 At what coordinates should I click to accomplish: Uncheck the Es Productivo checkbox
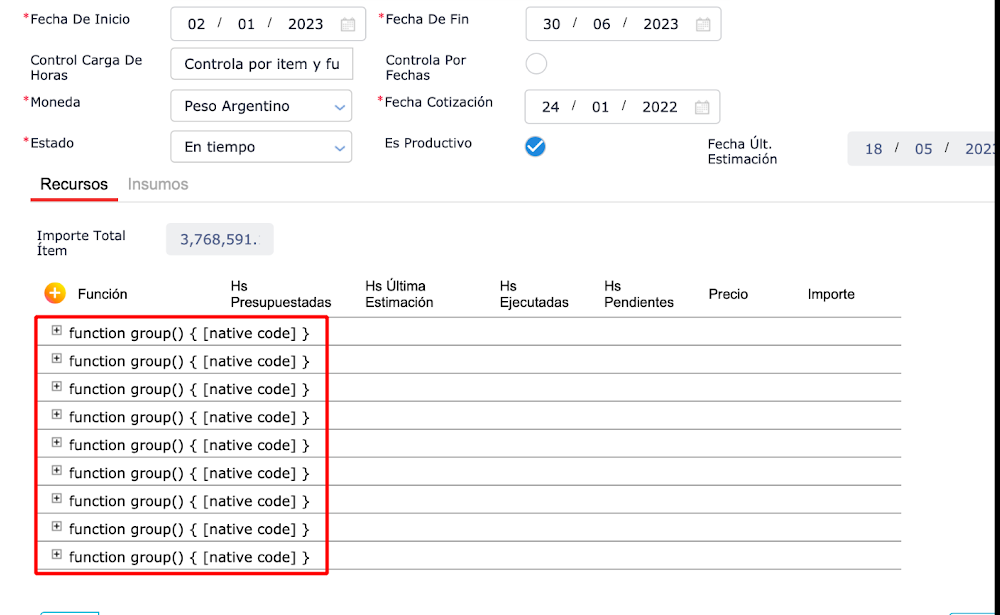536,147
